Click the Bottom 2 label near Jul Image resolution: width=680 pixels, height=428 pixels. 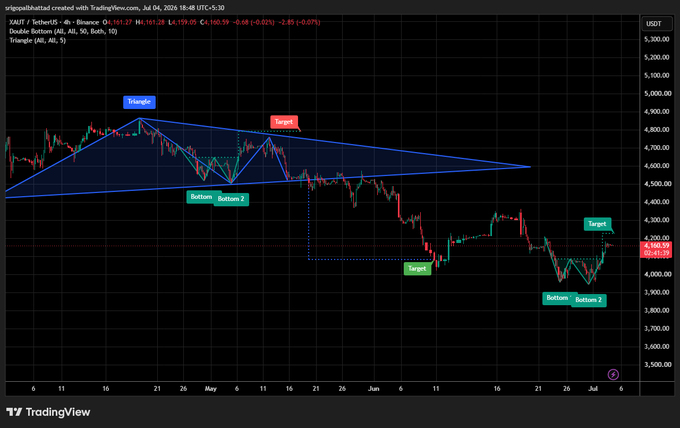[x=588, y=300]
